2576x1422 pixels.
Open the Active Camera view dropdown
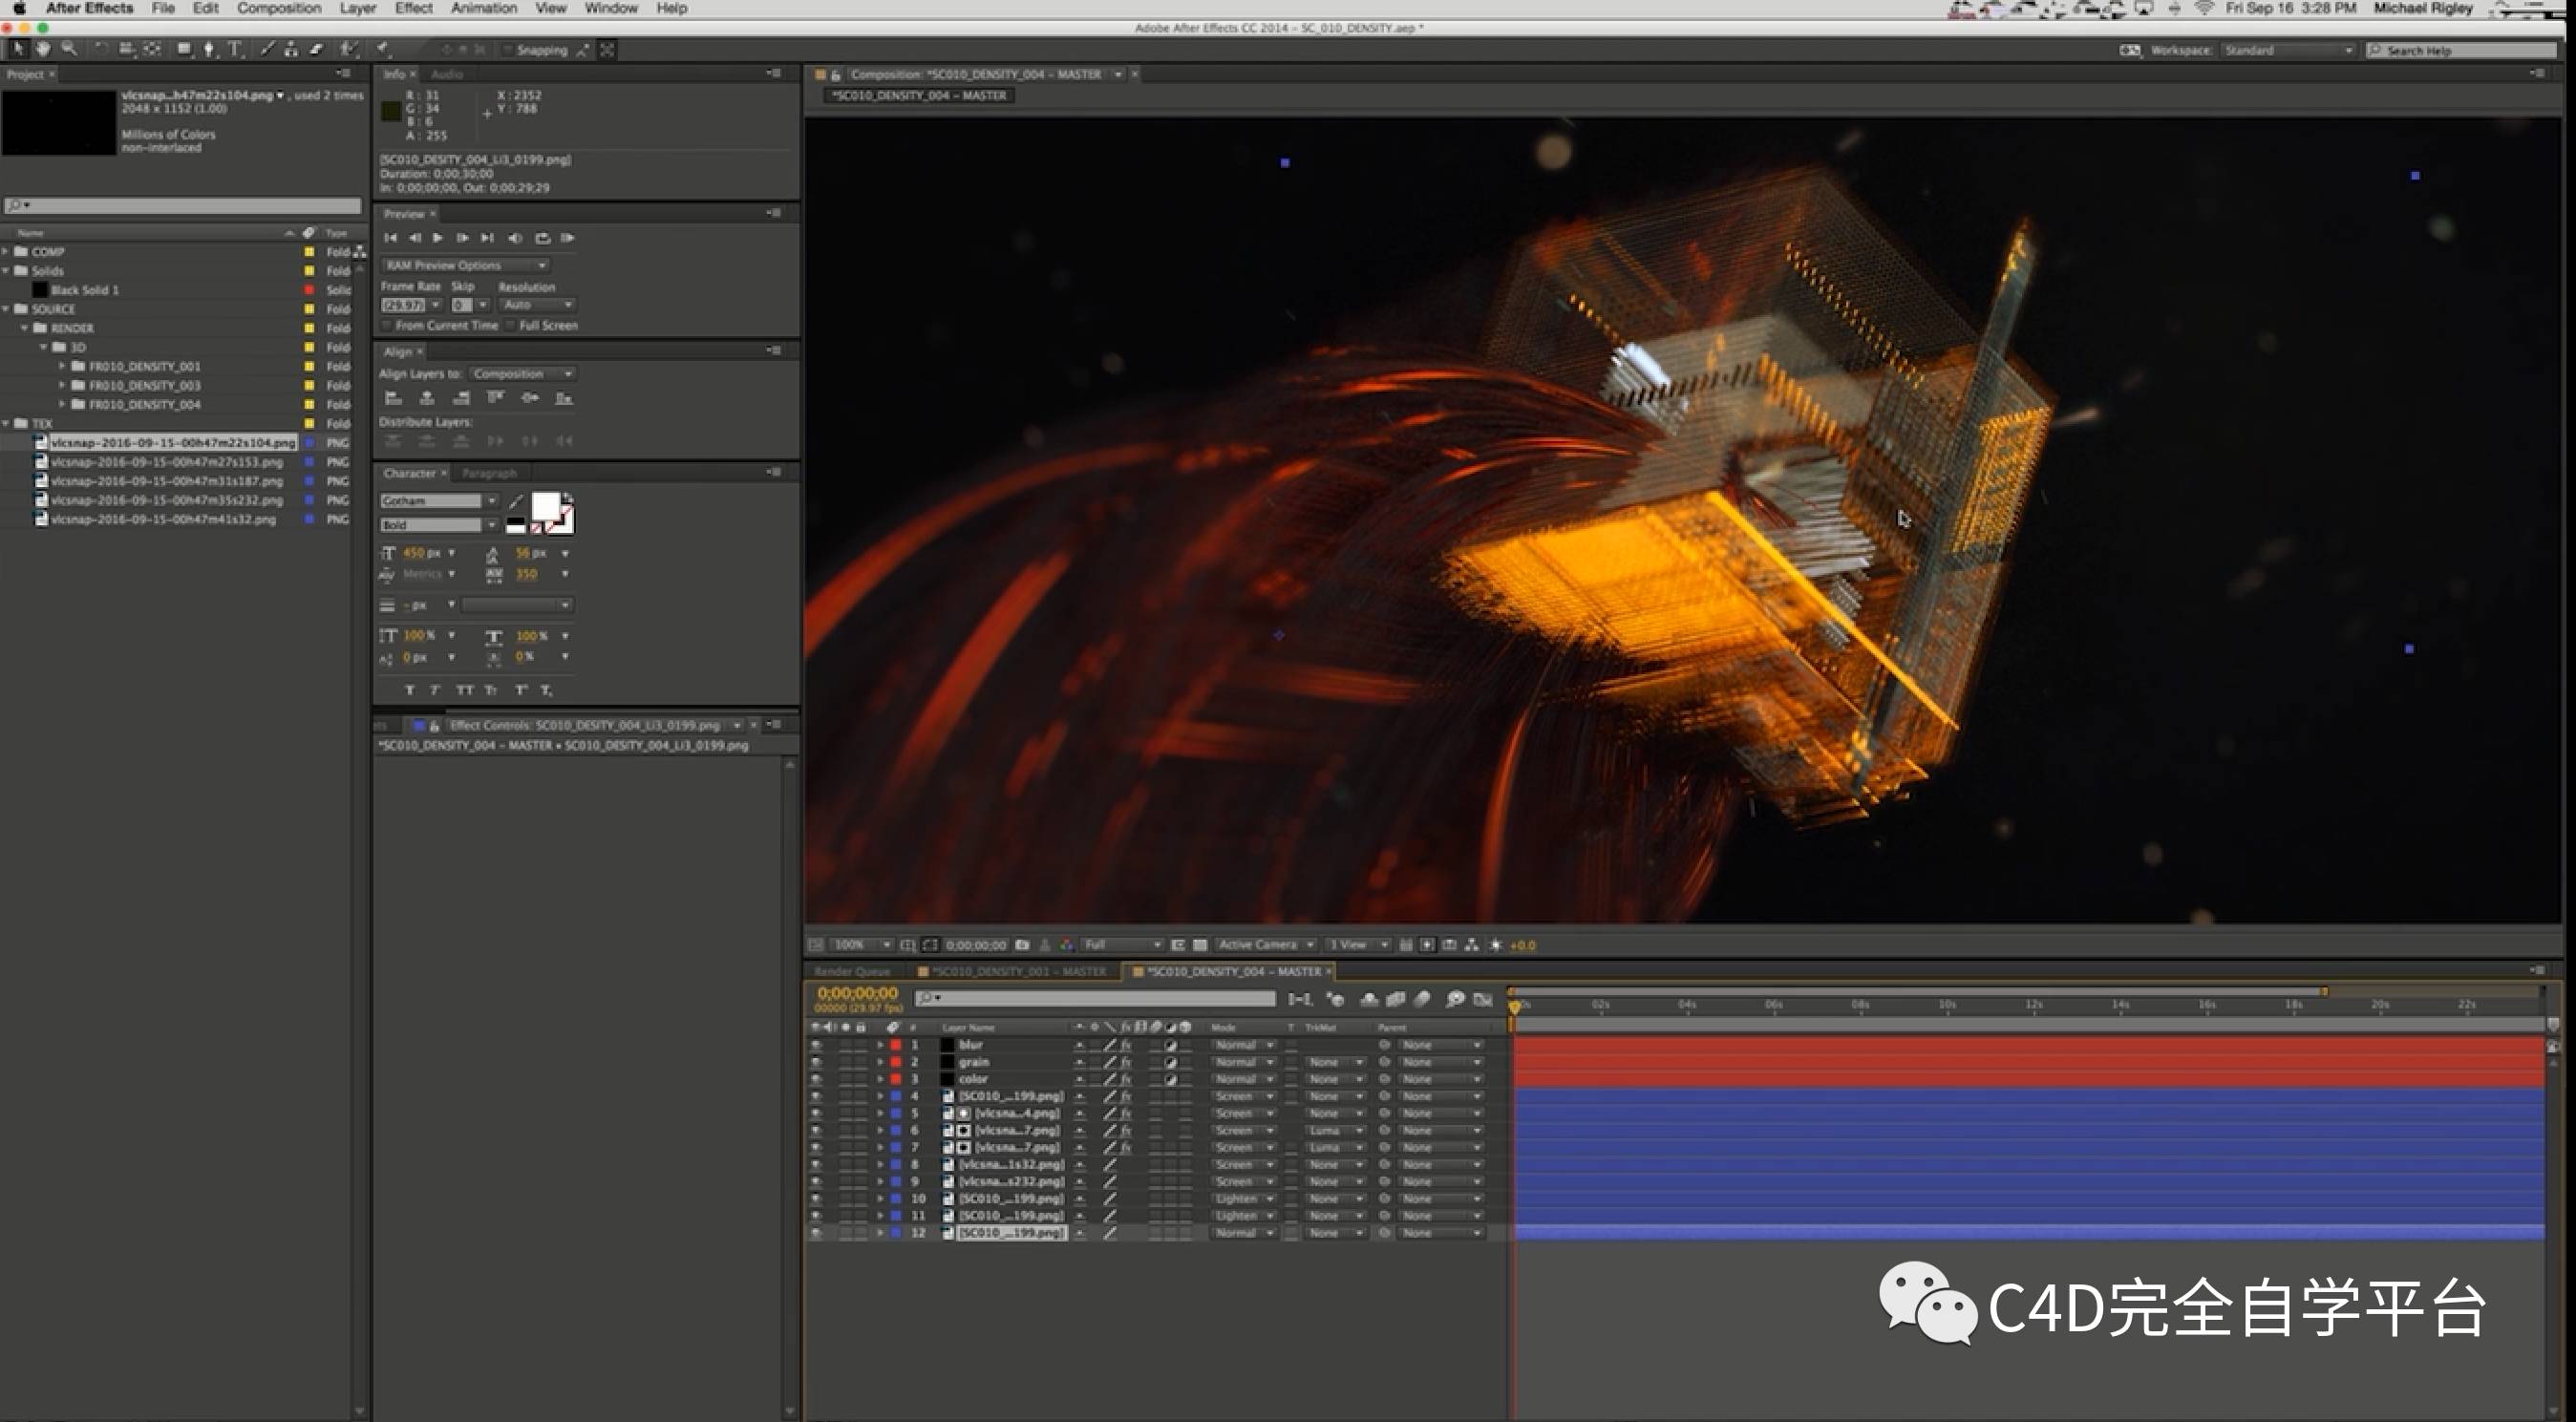[x=1264, y=945]
